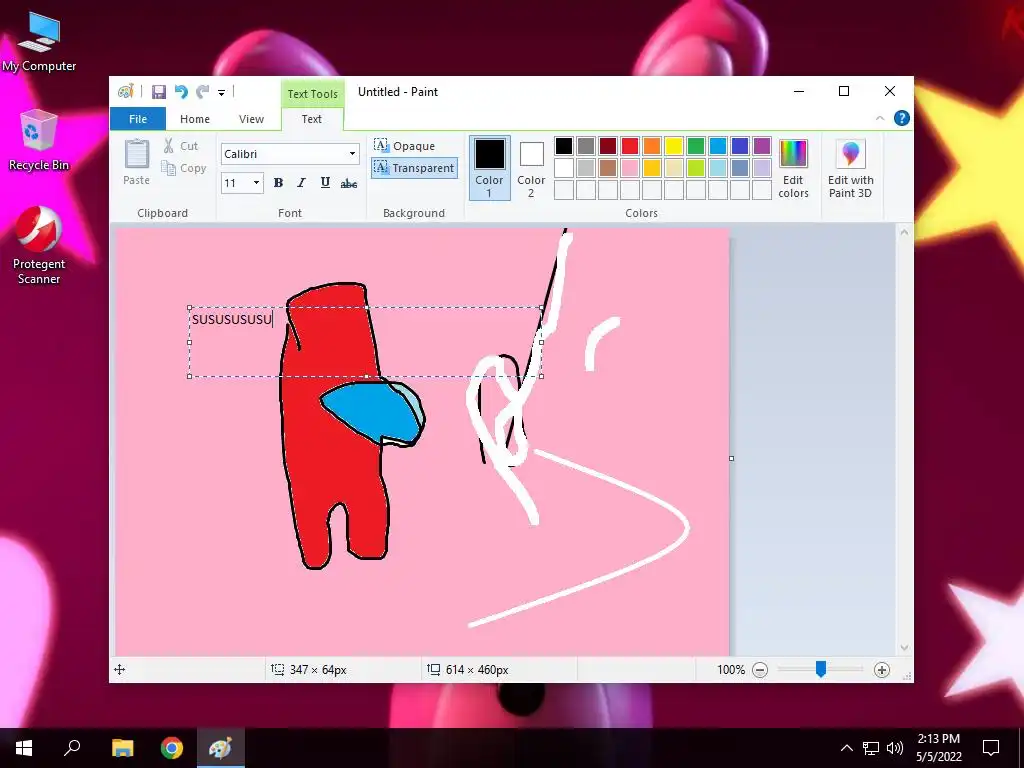This screenshot has width=1024, height=768.
Task: Select Color 1 foreground button
Action: tap(489, 168)
